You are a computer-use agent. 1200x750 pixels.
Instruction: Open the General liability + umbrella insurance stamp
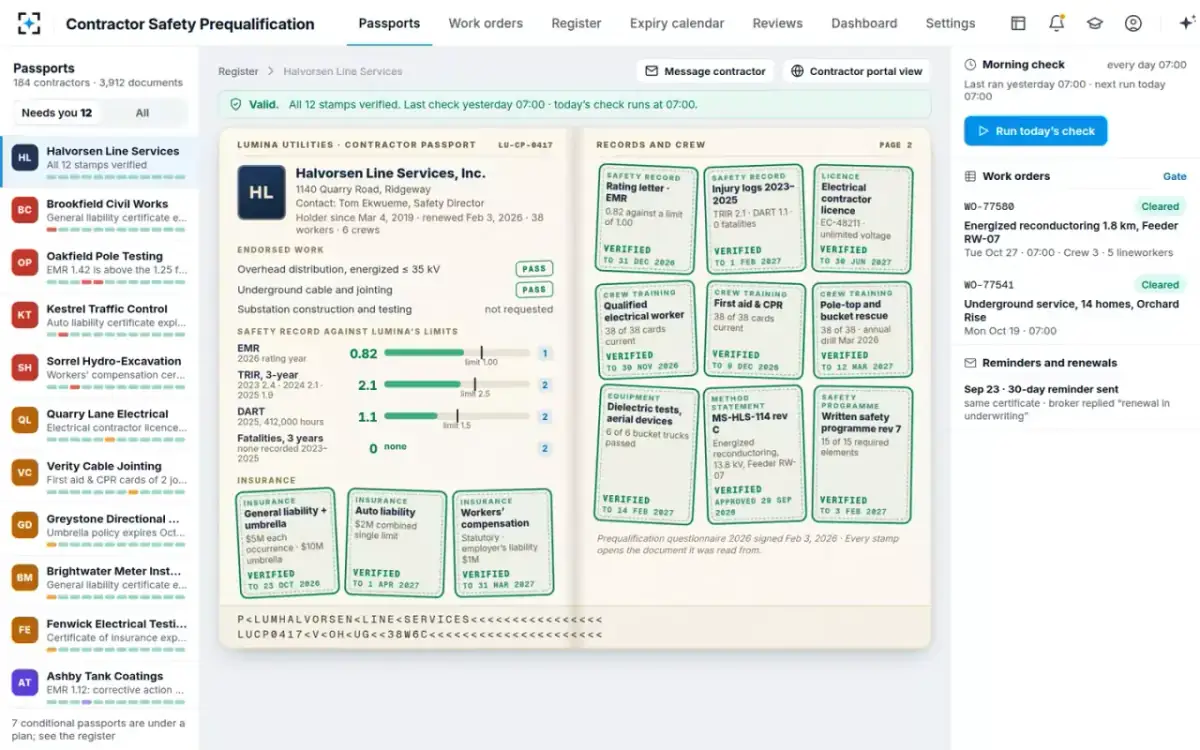tap(287, 542)
